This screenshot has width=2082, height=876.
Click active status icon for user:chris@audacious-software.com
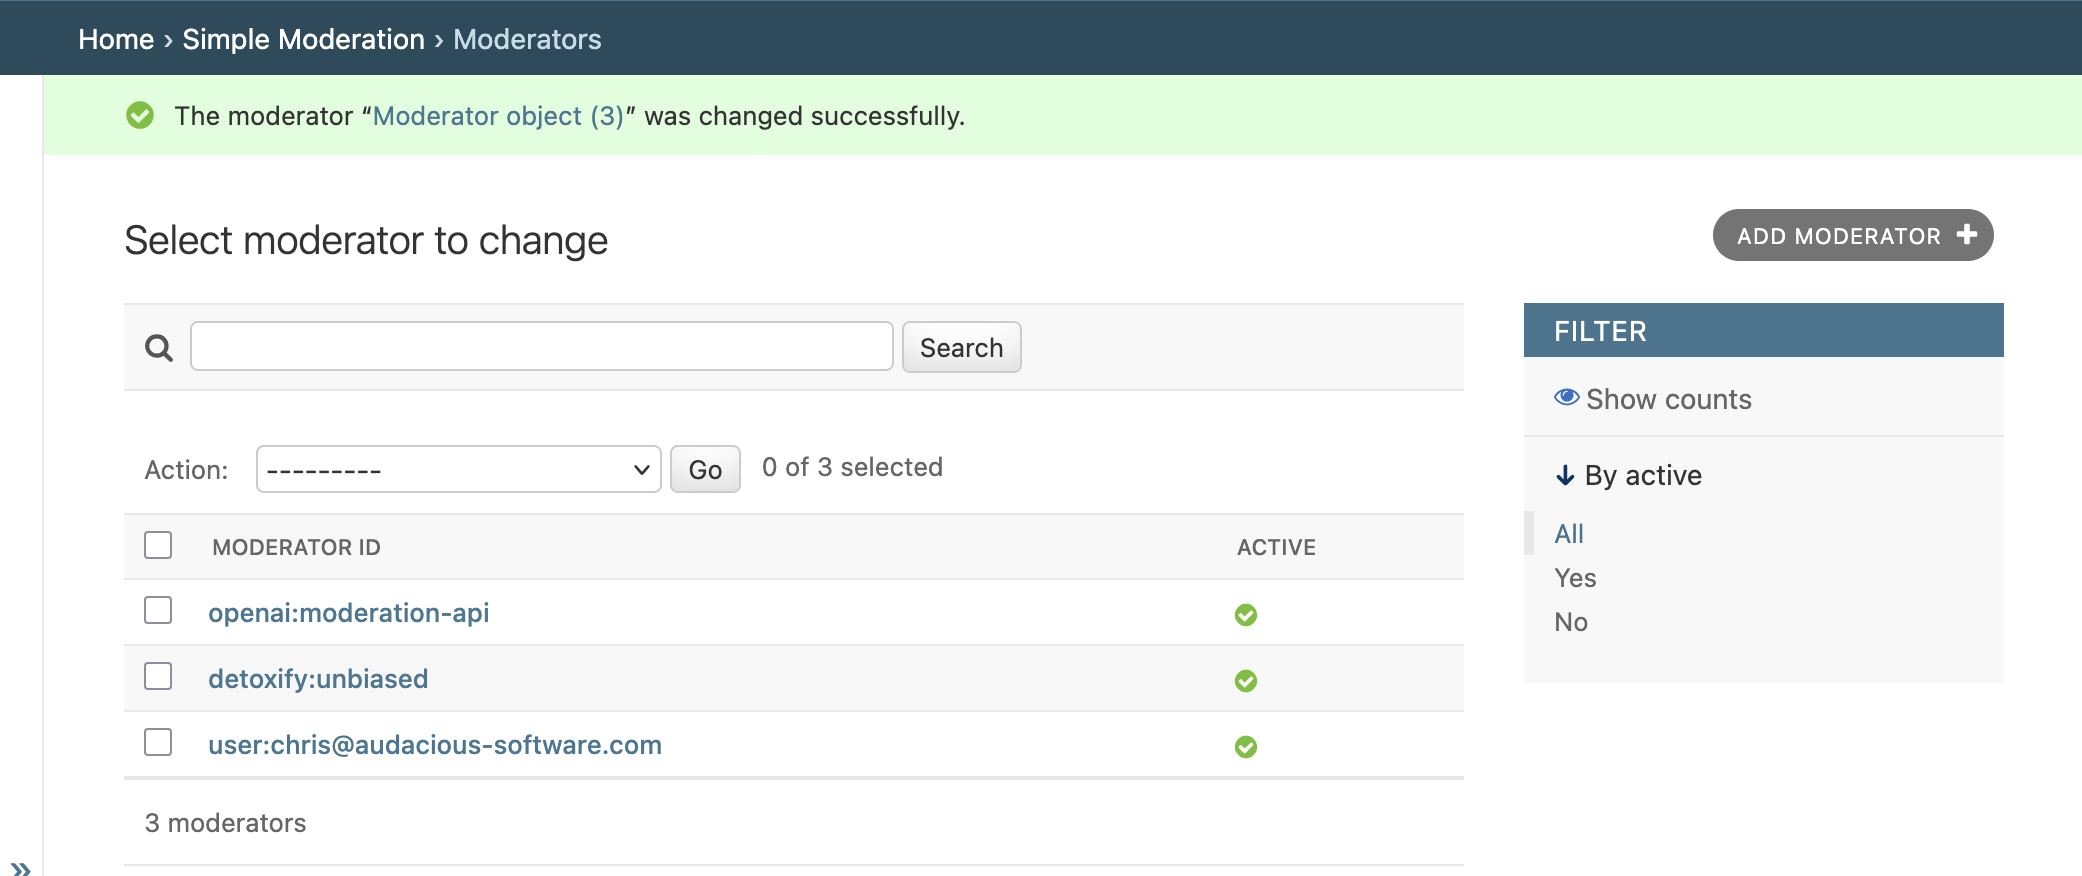coord(1246,747)
